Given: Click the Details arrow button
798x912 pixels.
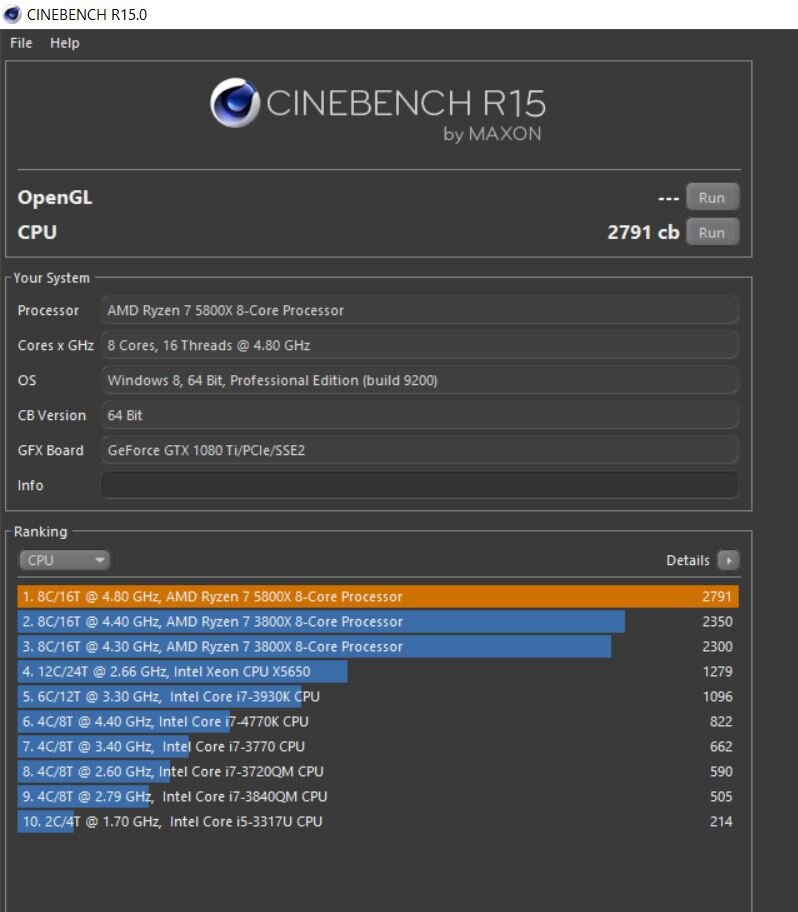Looking at the screenshot, I should [728, 560].
